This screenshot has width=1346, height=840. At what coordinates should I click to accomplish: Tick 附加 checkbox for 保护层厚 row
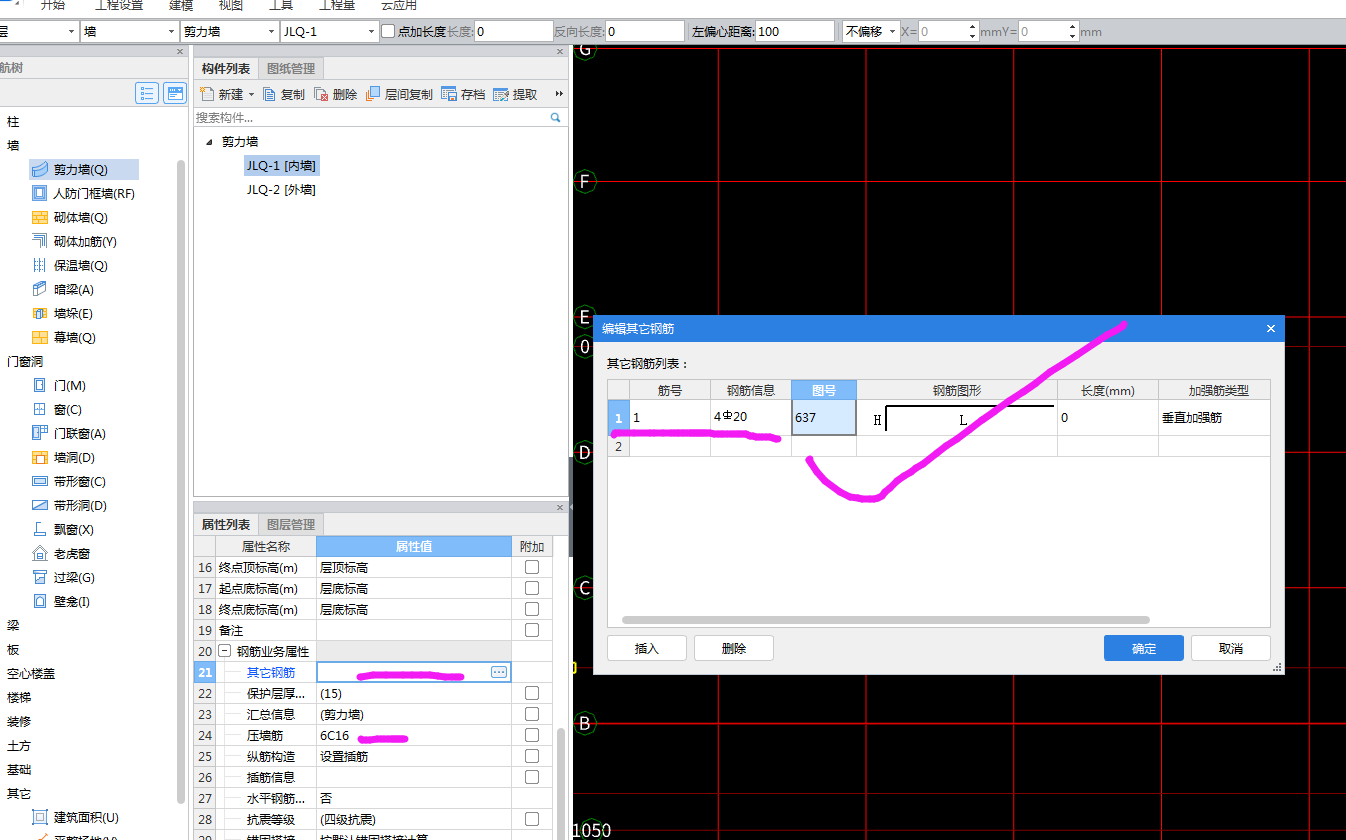pyautogui.click(x=532, y=693)
